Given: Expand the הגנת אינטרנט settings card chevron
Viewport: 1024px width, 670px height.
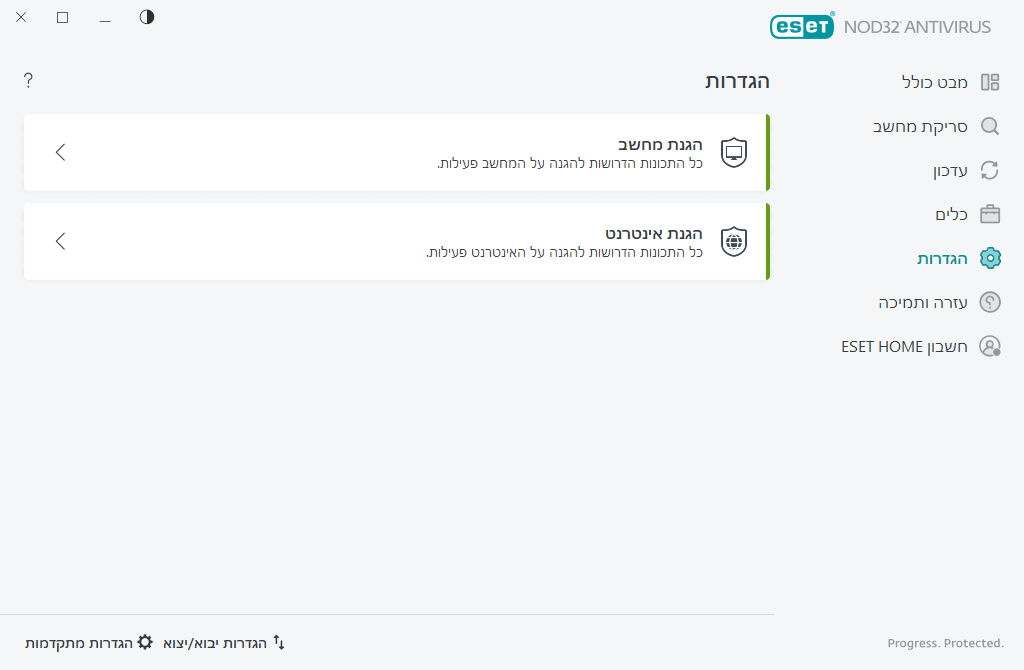Looking at the screenshot, I should click(60, 241).
